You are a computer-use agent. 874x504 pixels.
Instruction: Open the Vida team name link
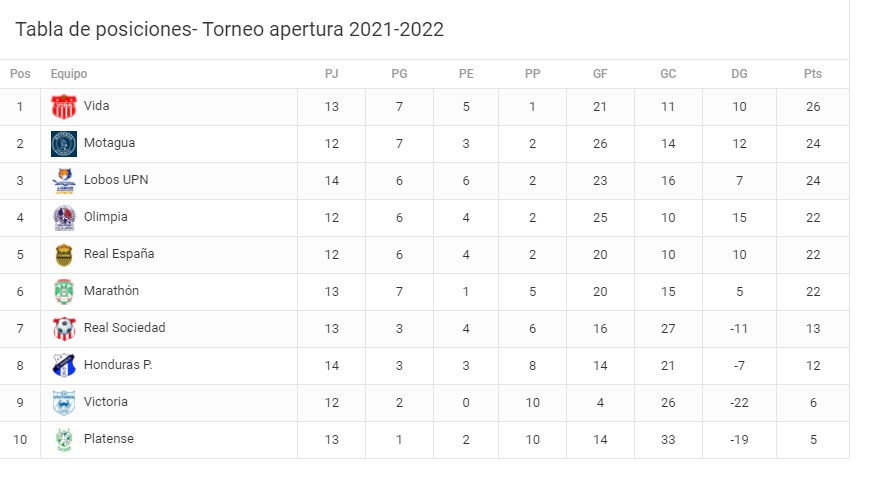pyautogui.click(x=97, y=106)
